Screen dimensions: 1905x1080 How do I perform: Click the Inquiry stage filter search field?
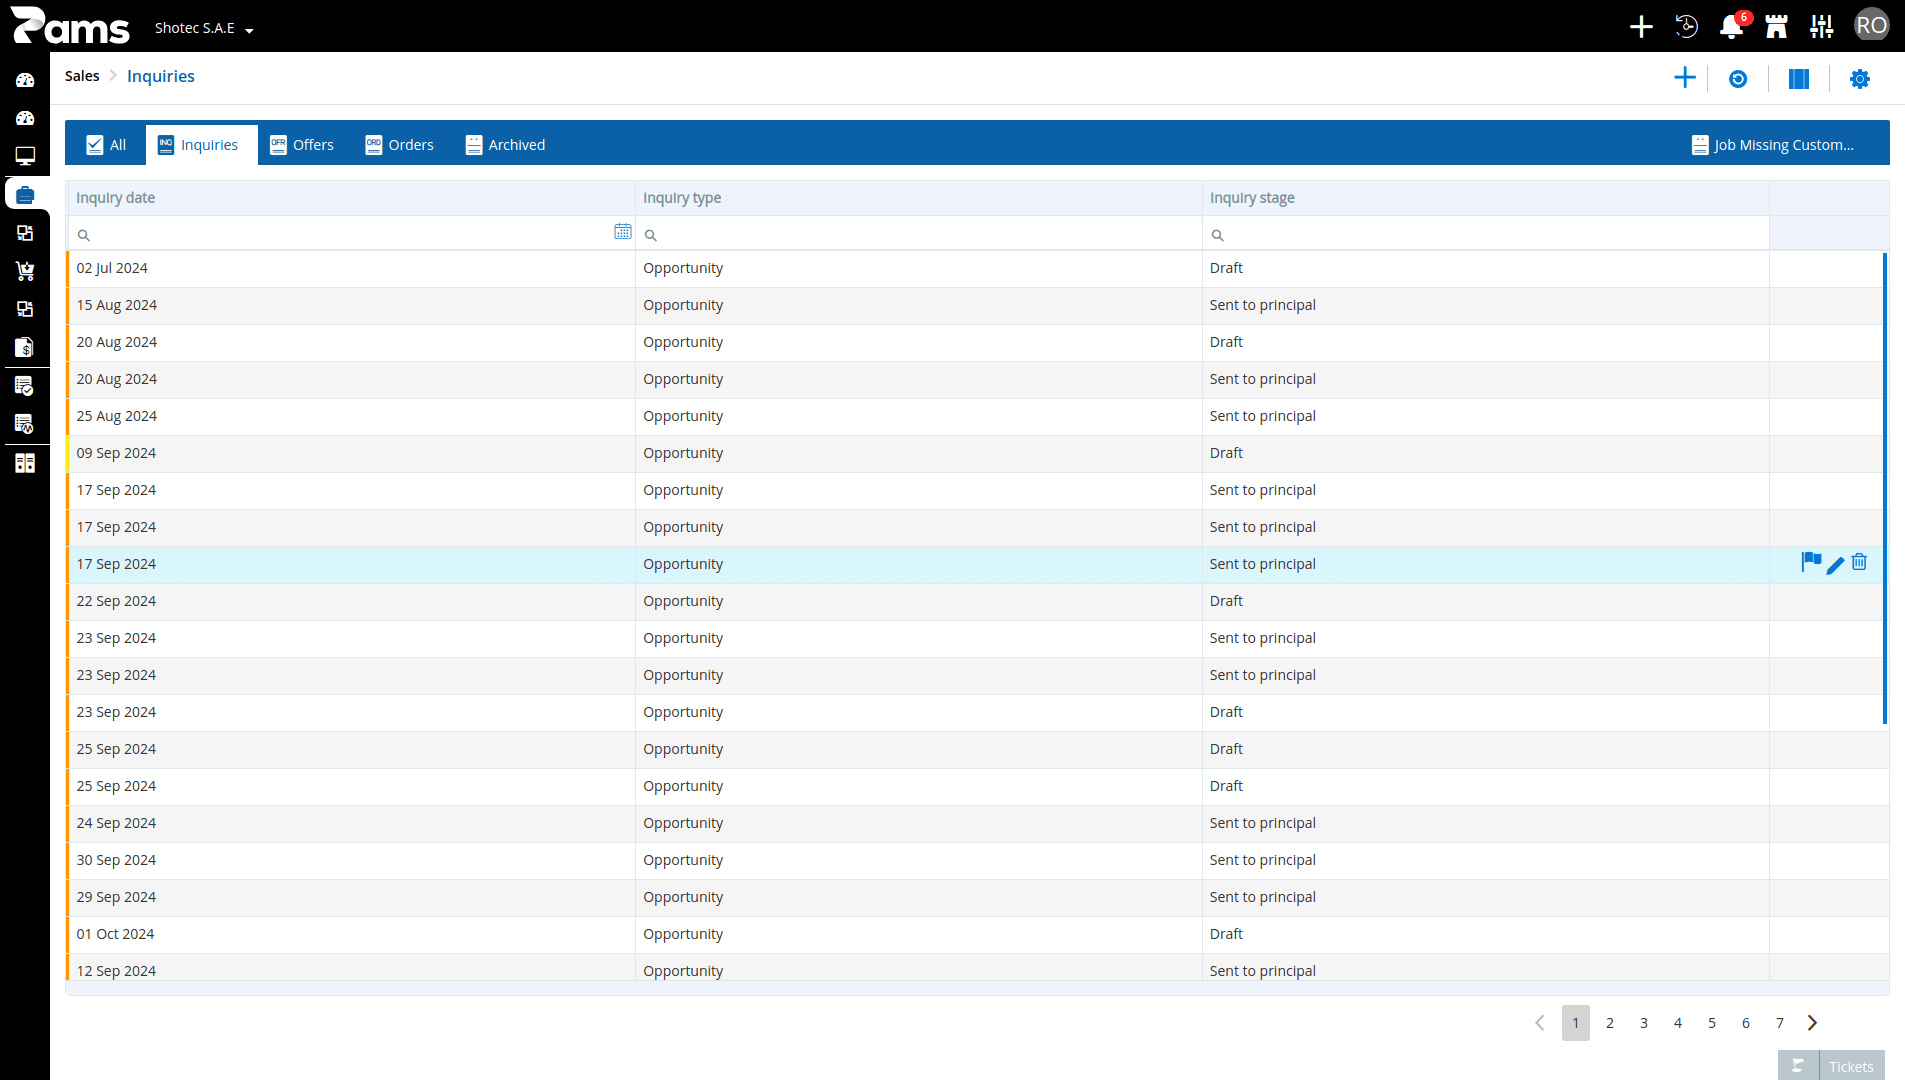point(1485,234)
